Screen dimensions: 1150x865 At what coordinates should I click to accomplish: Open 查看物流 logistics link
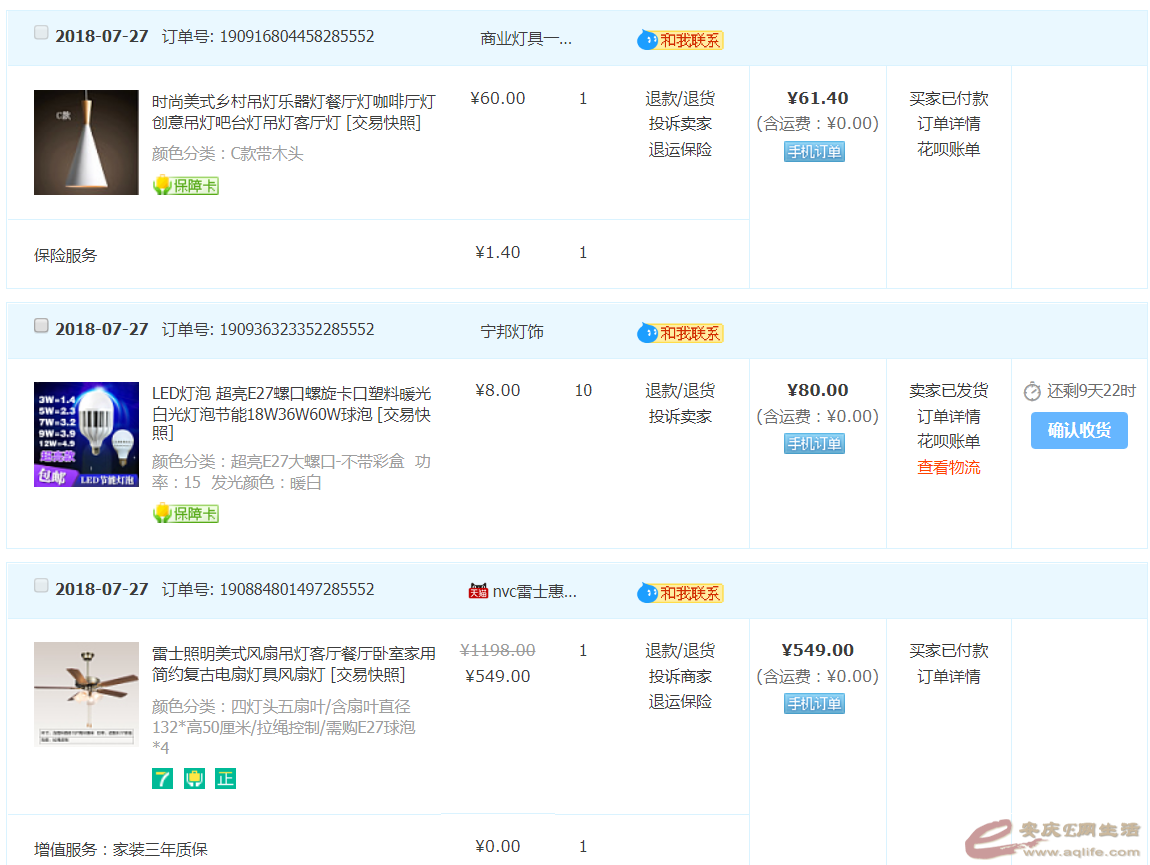[948, 467]
